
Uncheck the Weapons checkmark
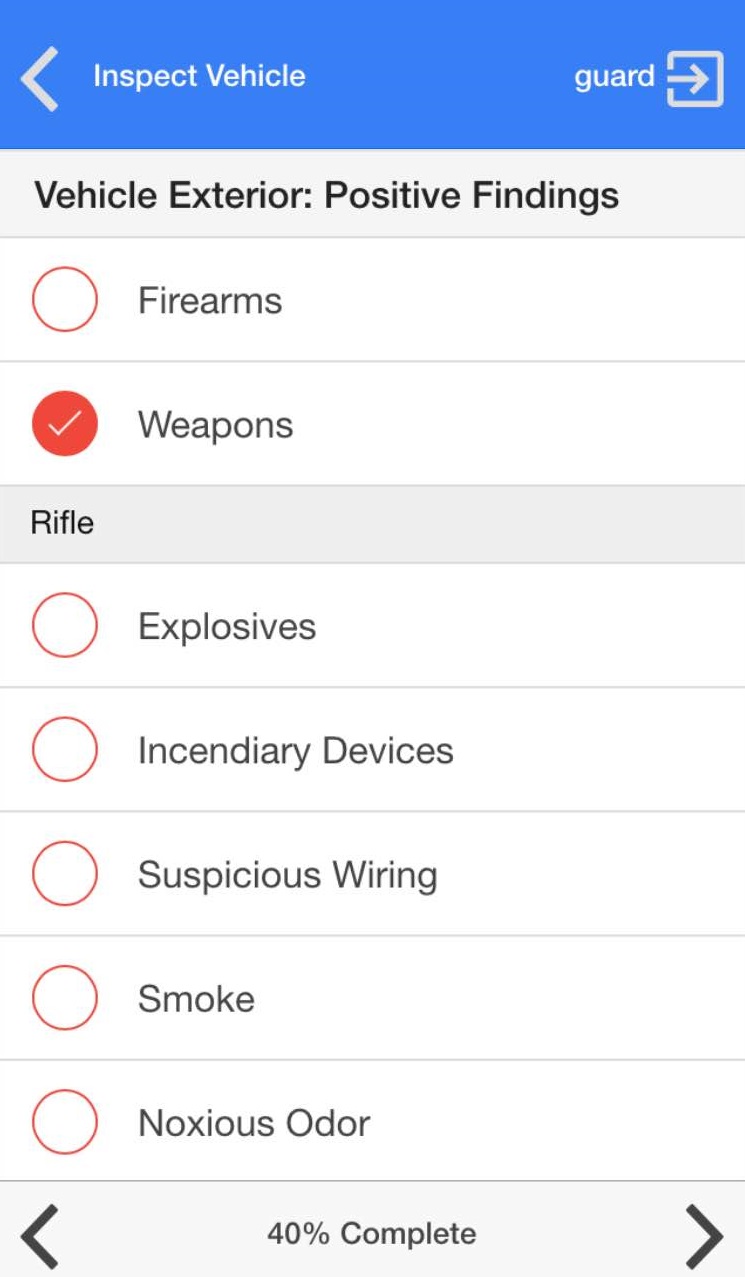pyautogui.click(x=65, y=424)
